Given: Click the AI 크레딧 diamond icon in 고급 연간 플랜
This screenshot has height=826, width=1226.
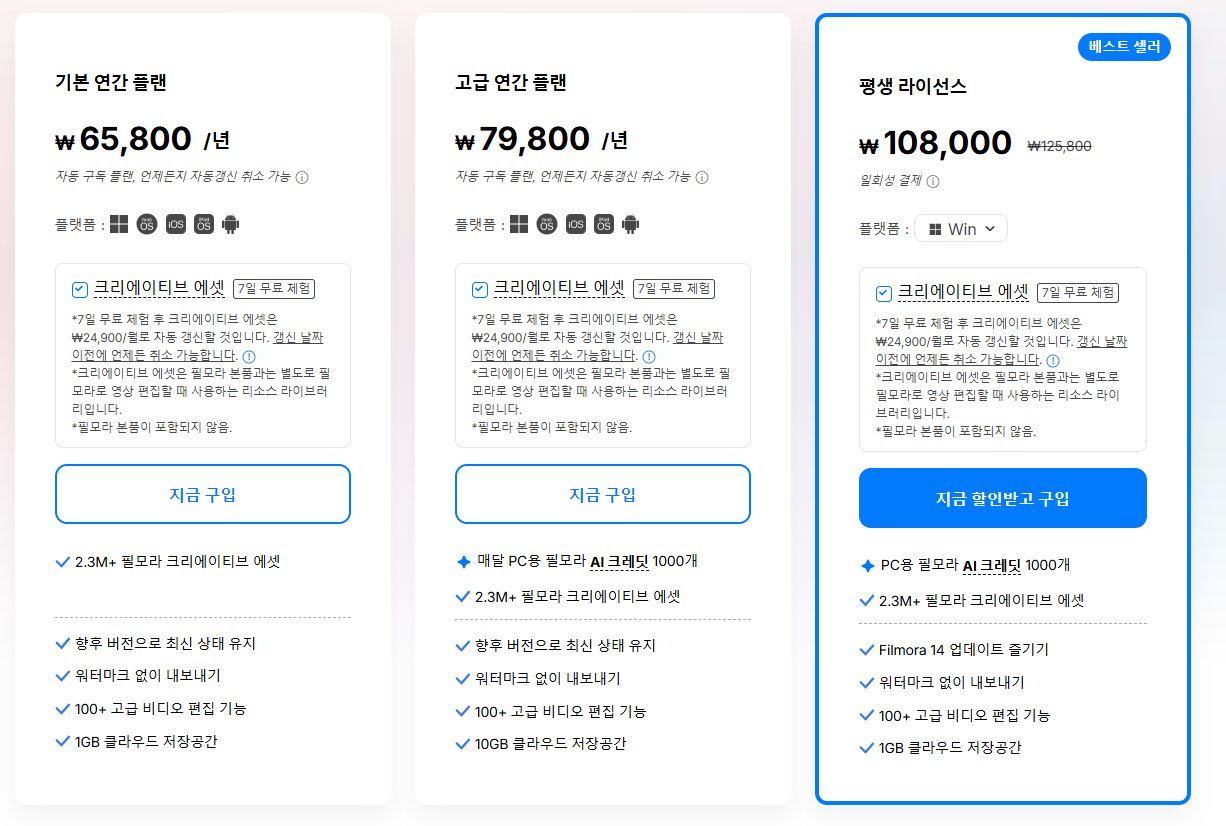Looking at the screenshot, I should [463, 561].
